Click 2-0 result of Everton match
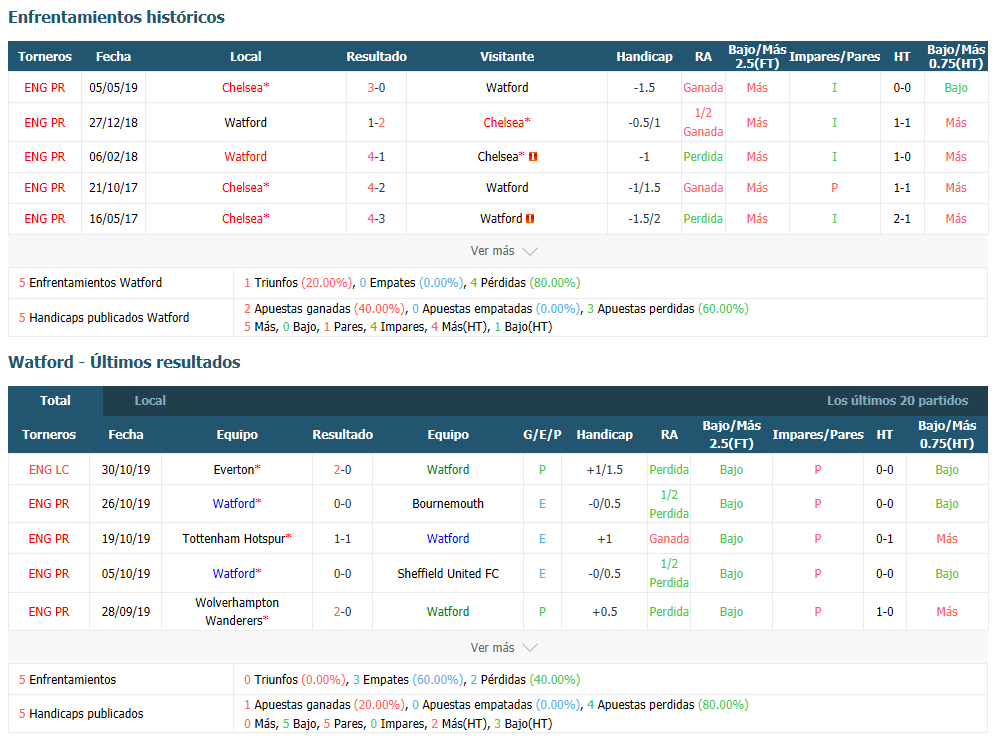The height and width of the screenshot is (740, 995). [343, 470]
